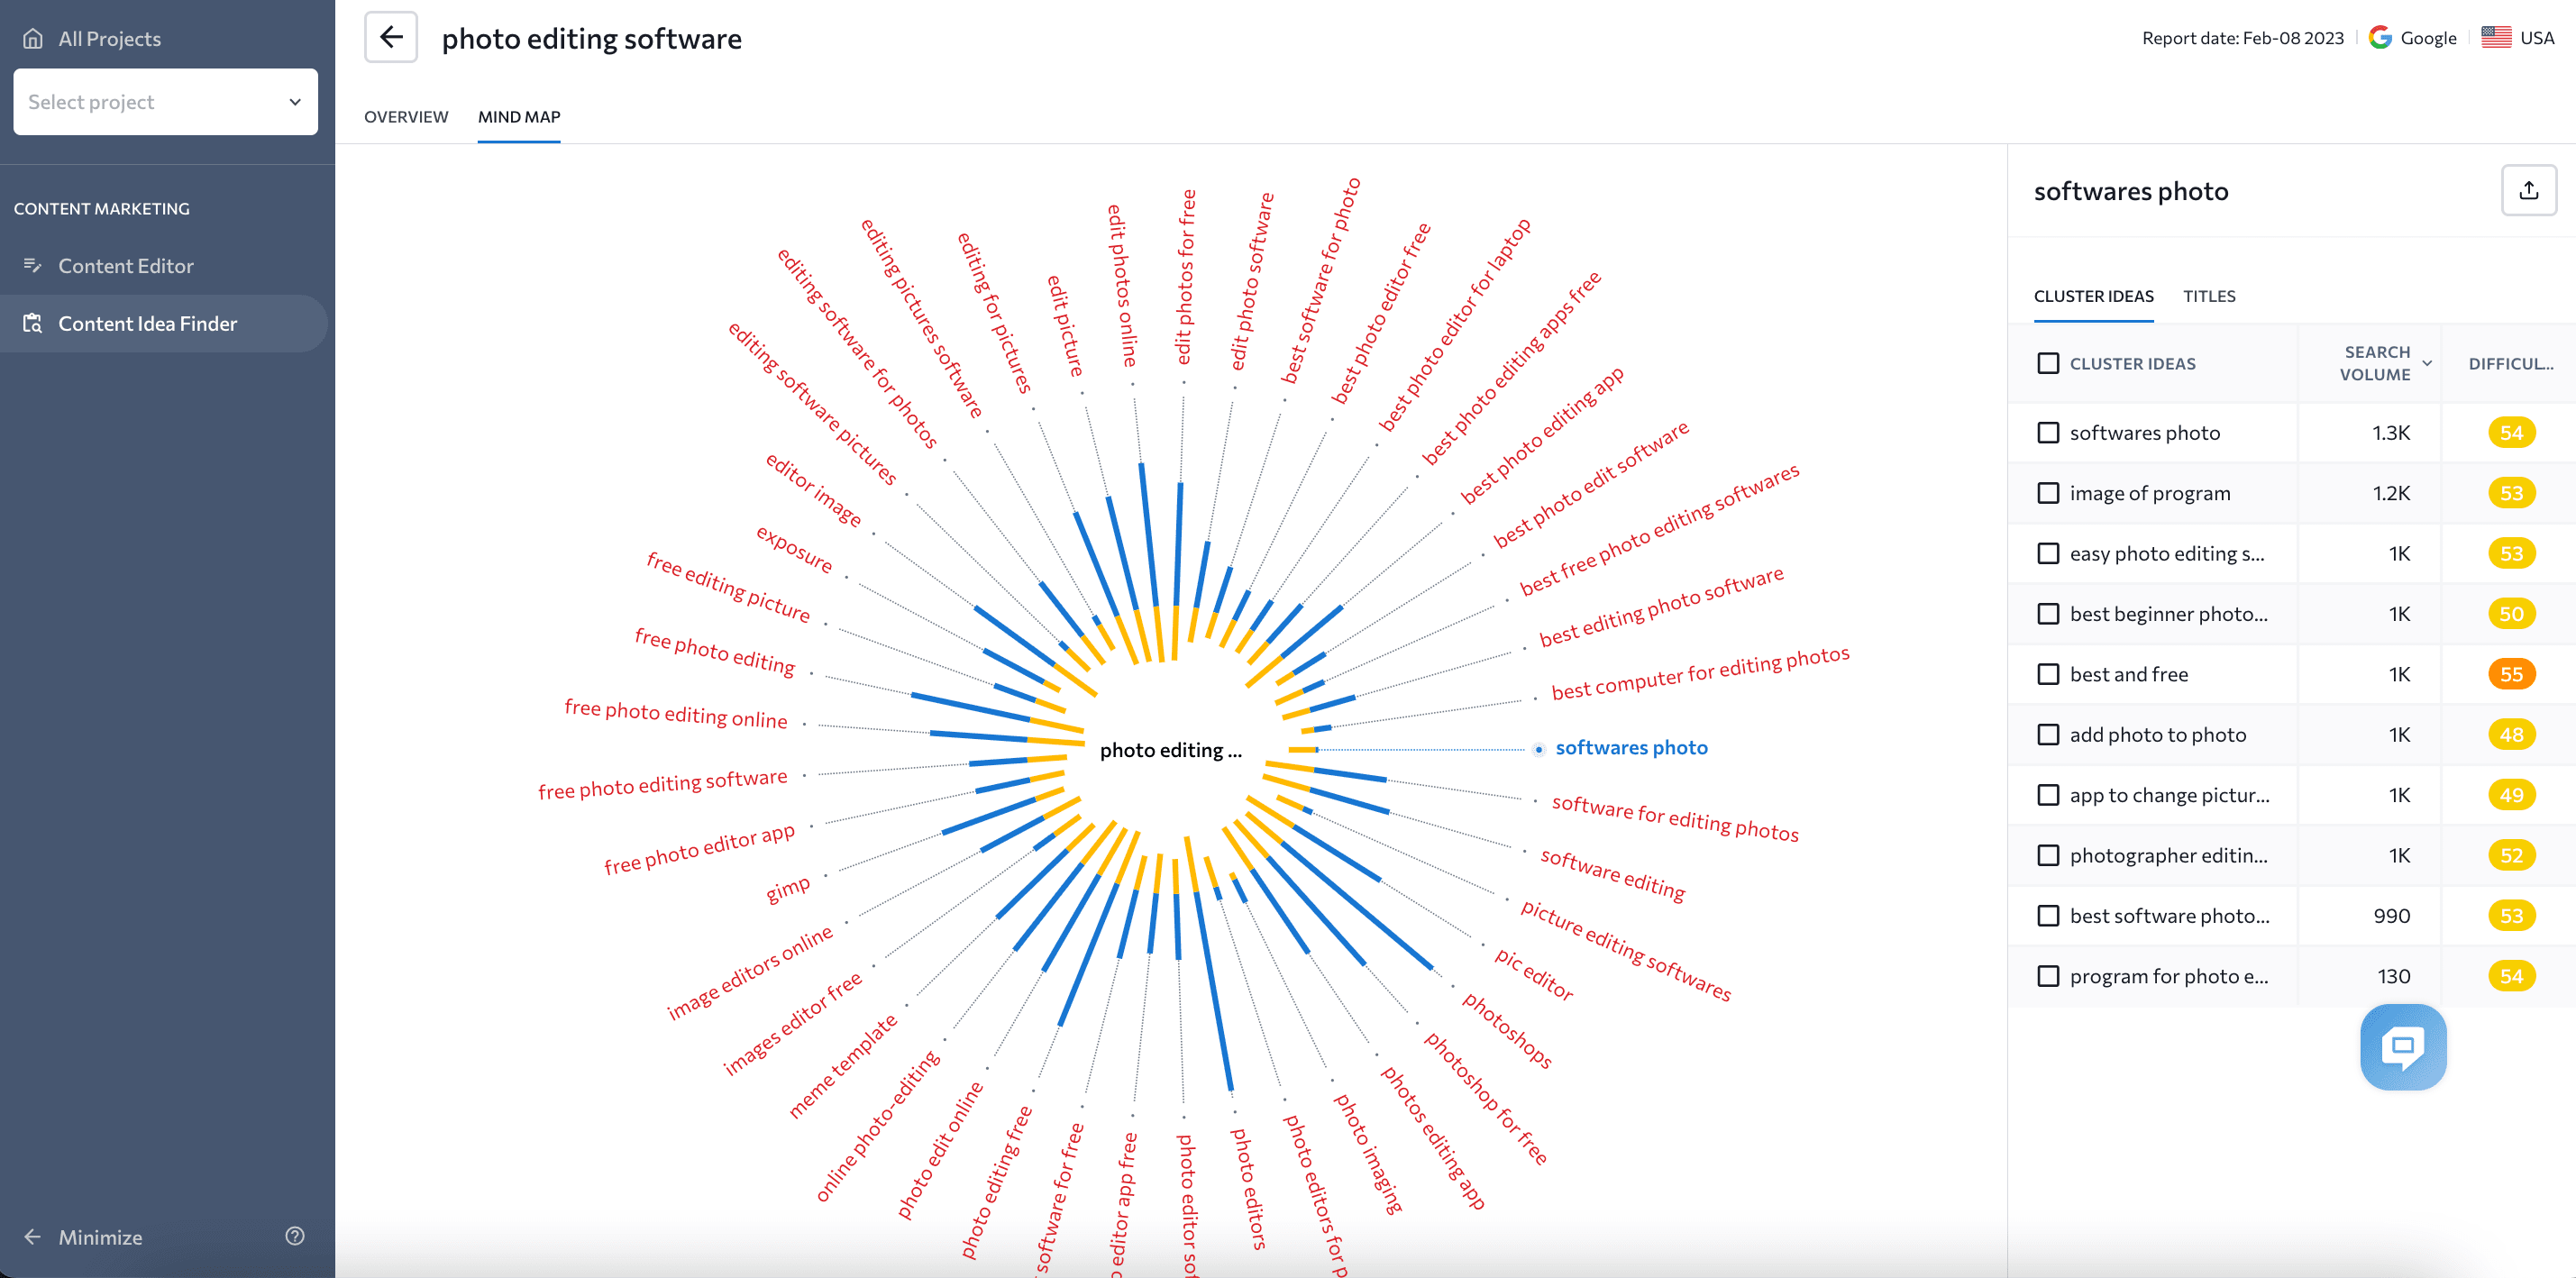Screen dimensions: 2576x1278
Task: Check the 'softwares photo' cluster checkbox
Action: (2048, 433)
